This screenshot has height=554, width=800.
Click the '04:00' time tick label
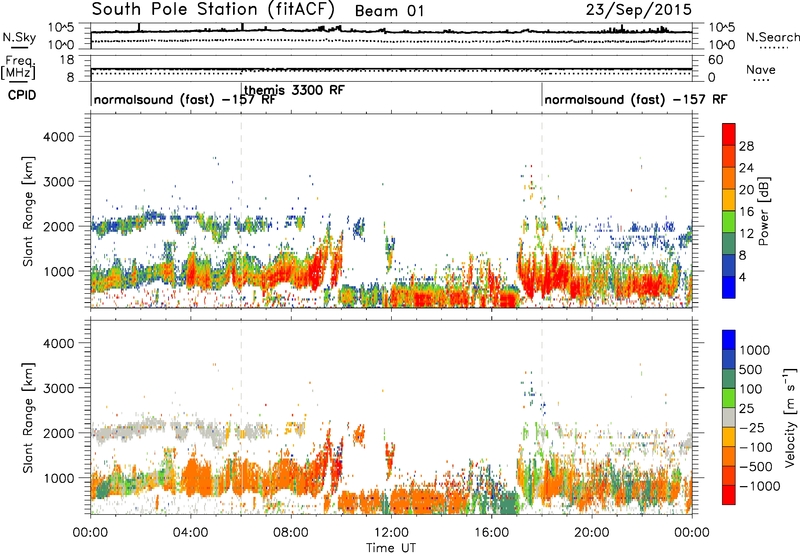190,533
